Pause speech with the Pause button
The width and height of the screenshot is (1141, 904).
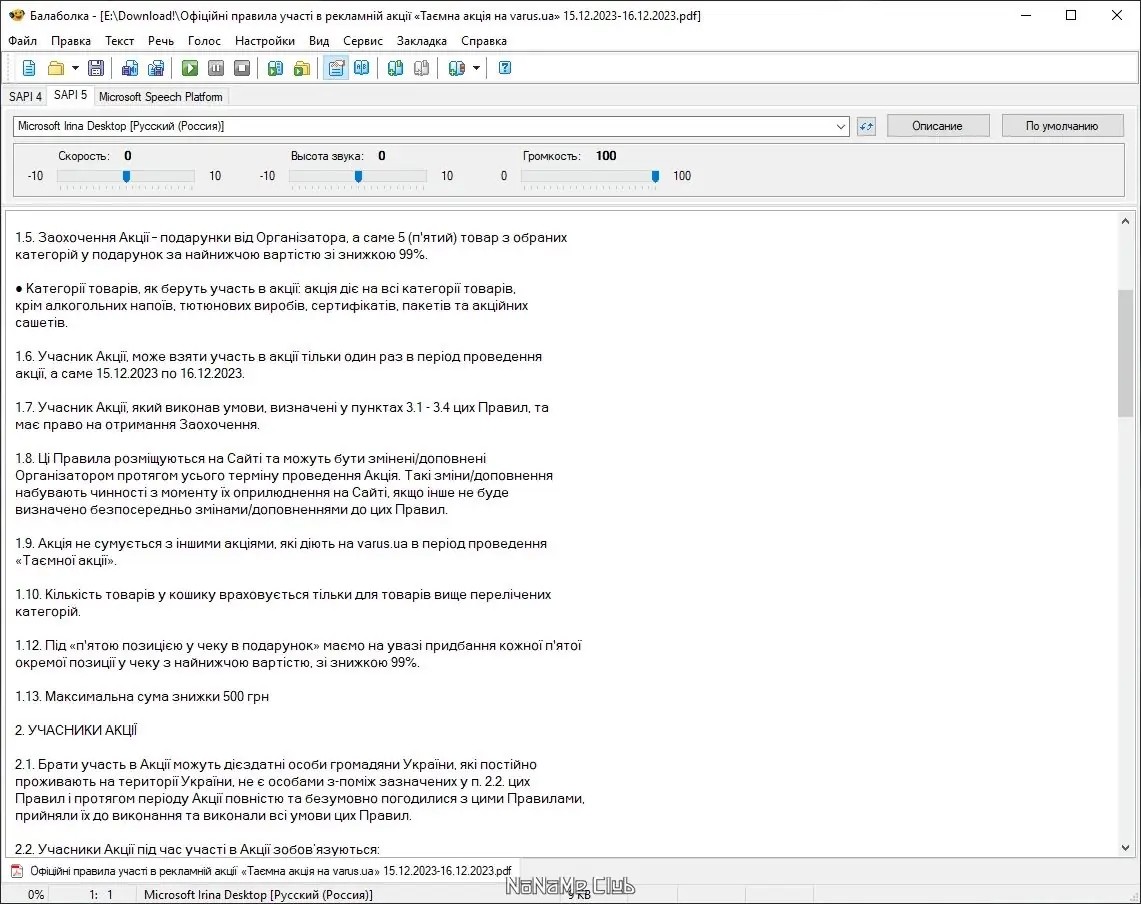click(x=216, y=68)
